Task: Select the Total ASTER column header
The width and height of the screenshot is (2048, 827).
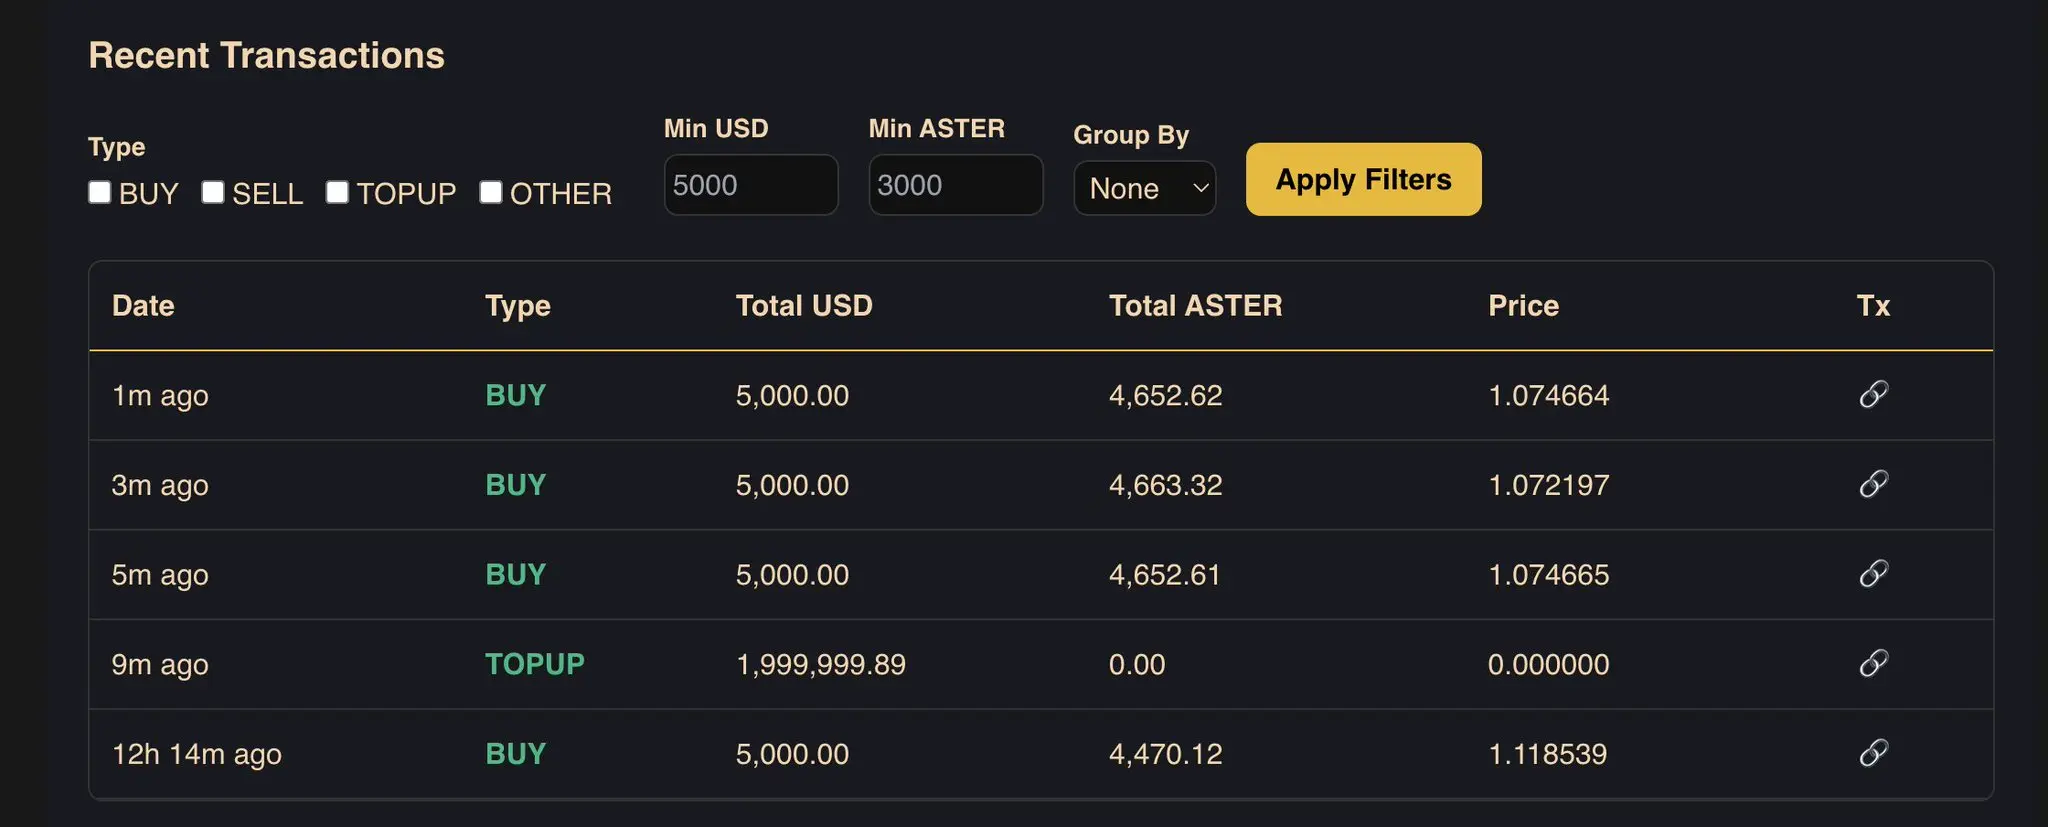Action: [1195, 306]
